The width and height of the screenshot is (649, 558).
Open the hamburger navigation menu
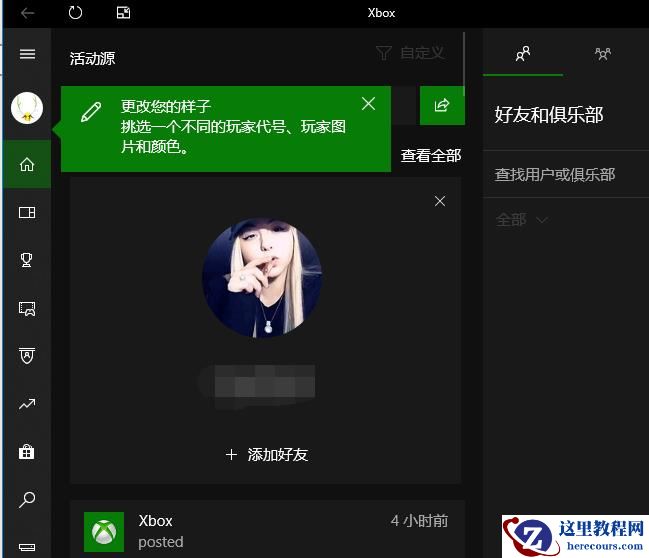click(27, 54)
